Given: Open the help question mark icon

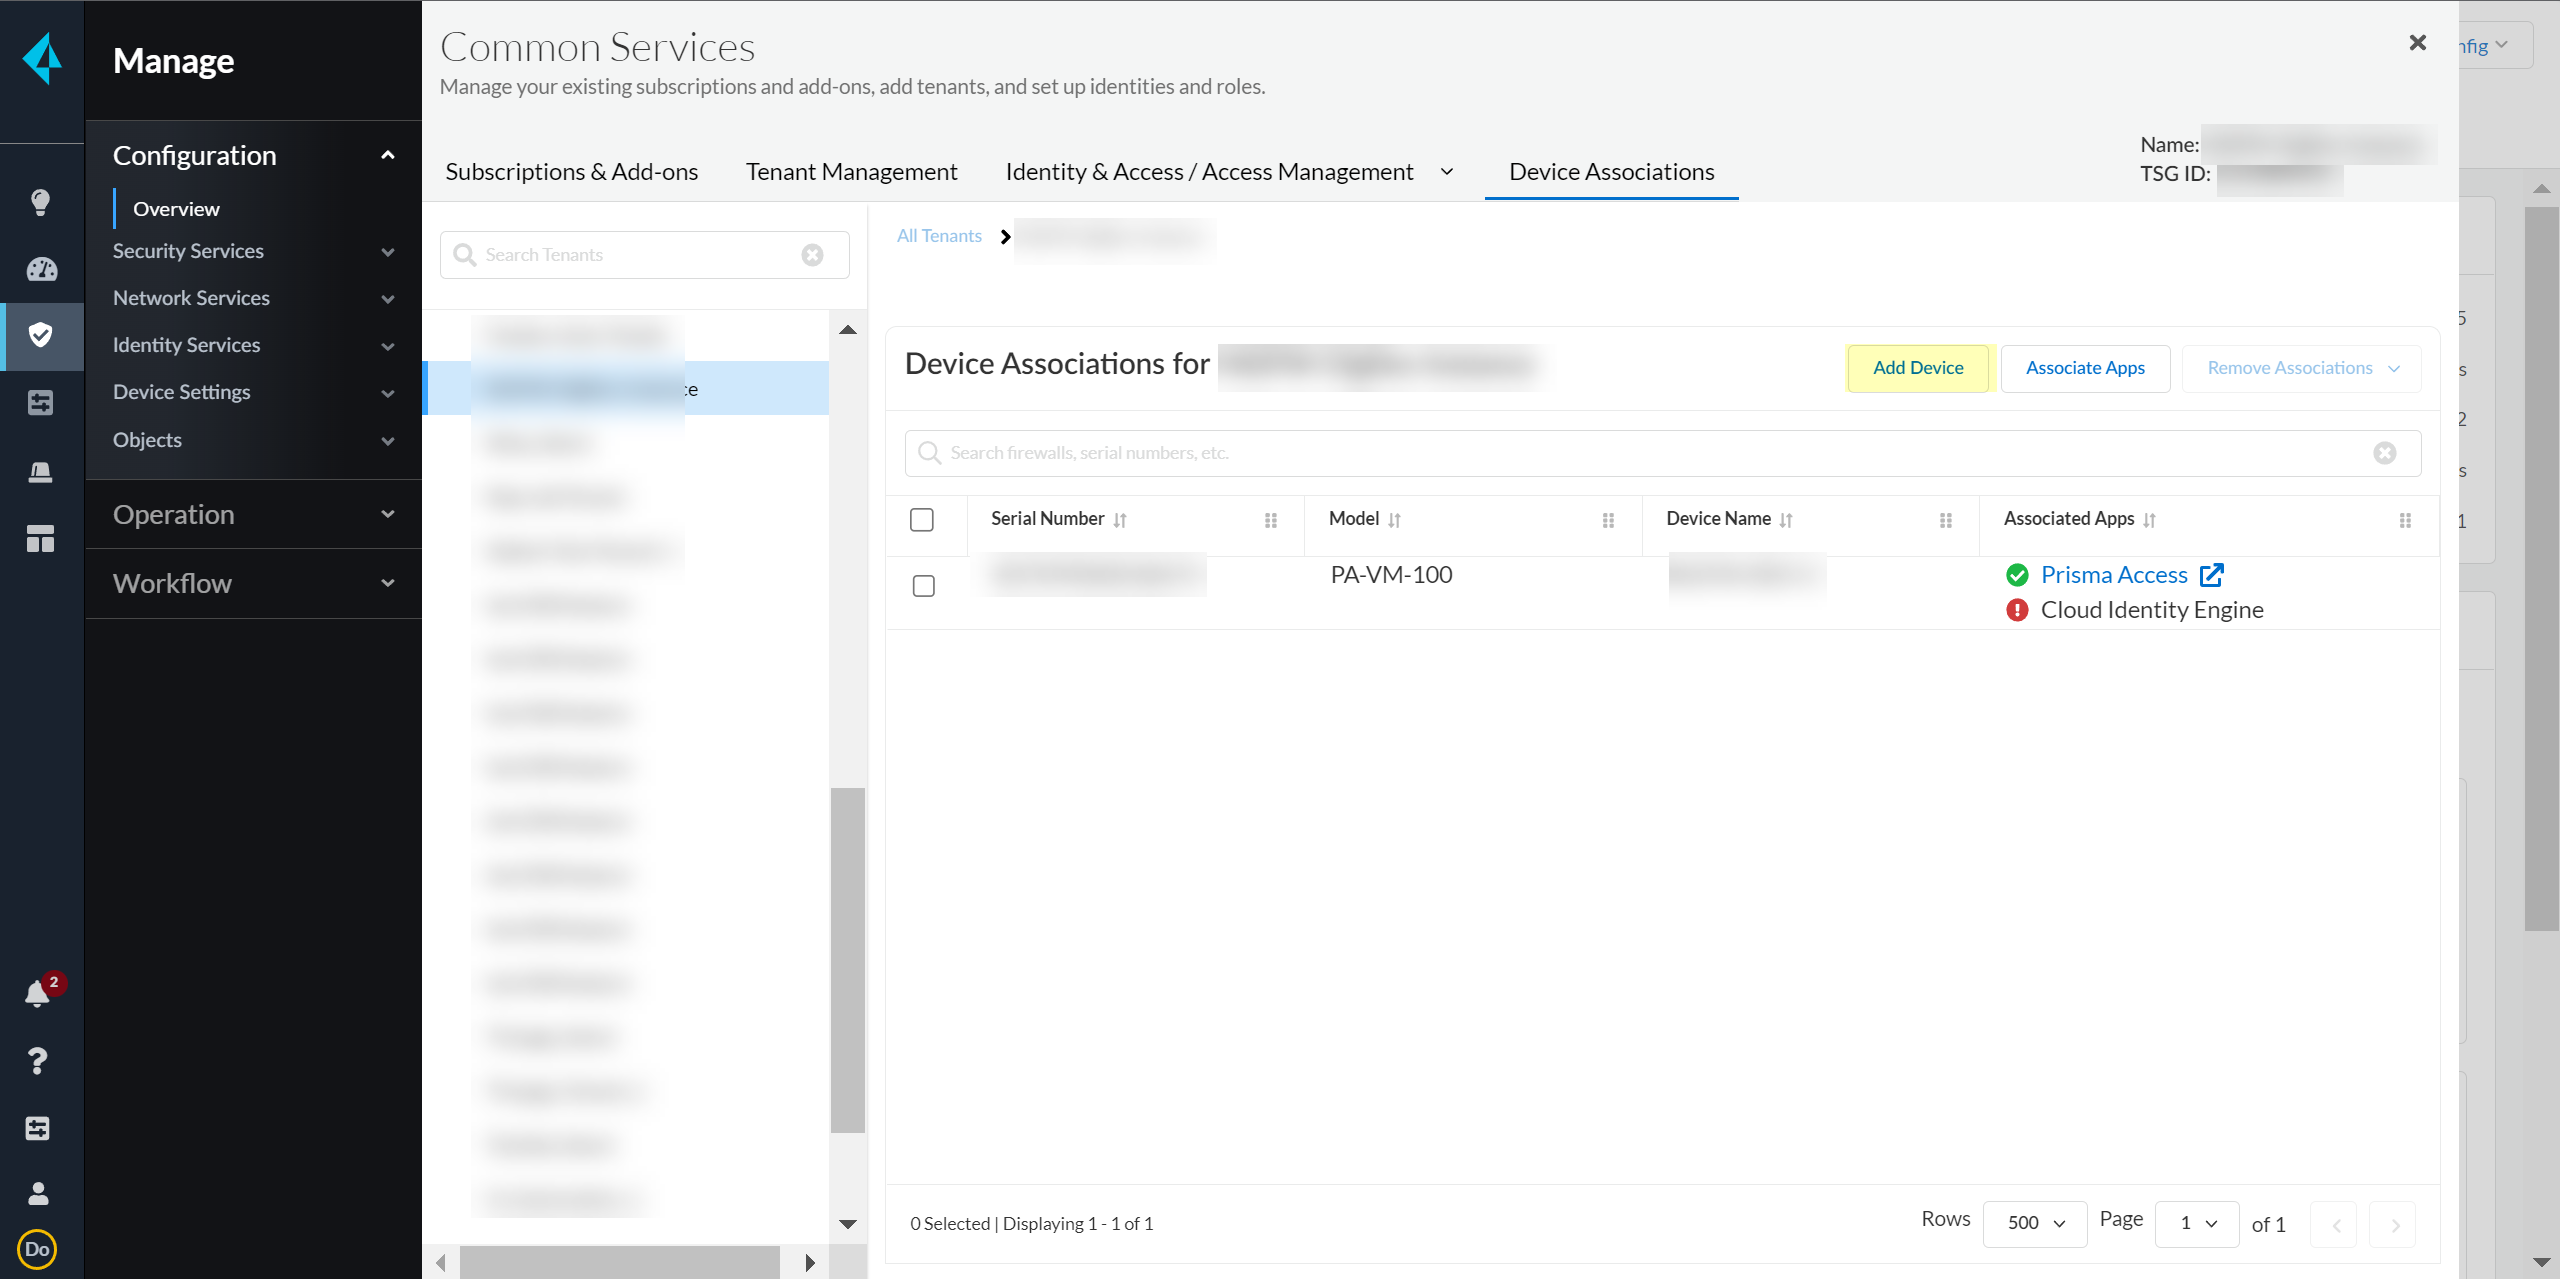Looking at the screenshot, I should [x=38, y=1060].
